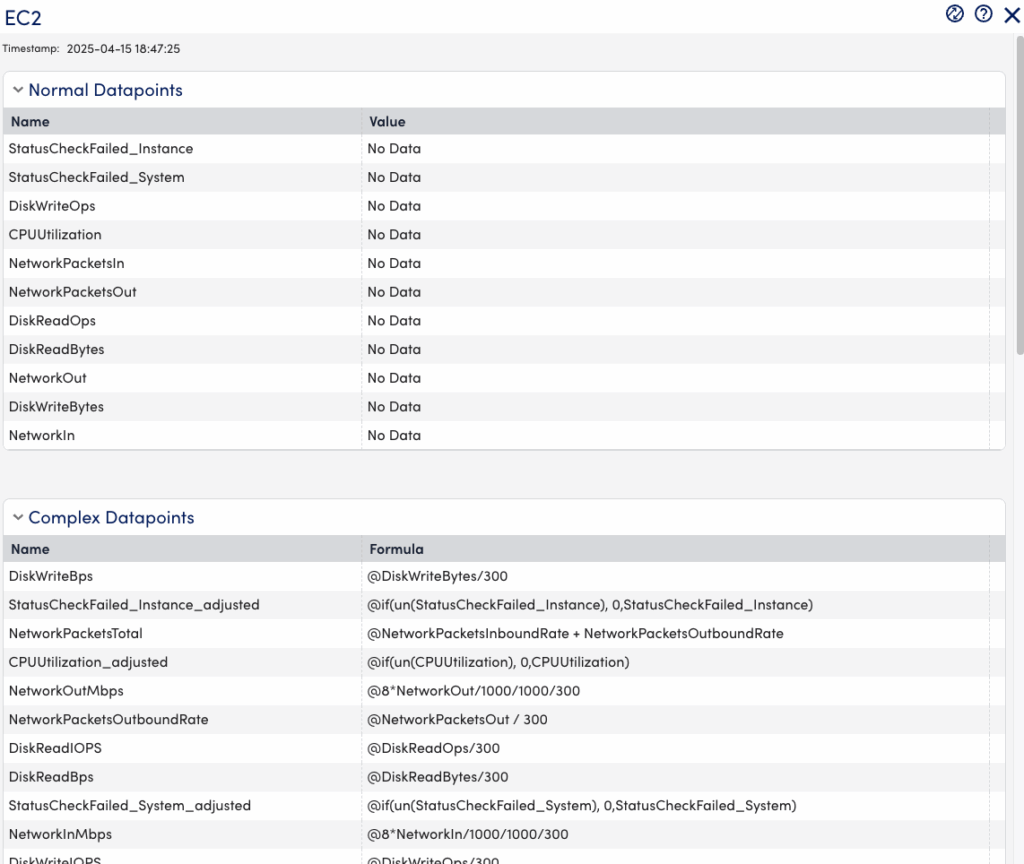This screenshot has width=1024, height=864.
Task: Click the No Data value for NetworkOut
Action: (394, 379)
